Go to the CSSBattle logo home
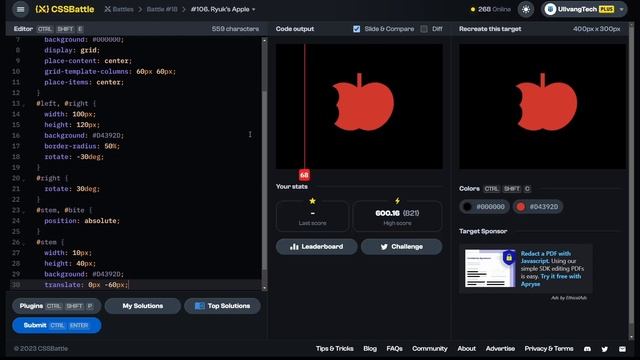The image size is (640, 360). tap(64, 9)
